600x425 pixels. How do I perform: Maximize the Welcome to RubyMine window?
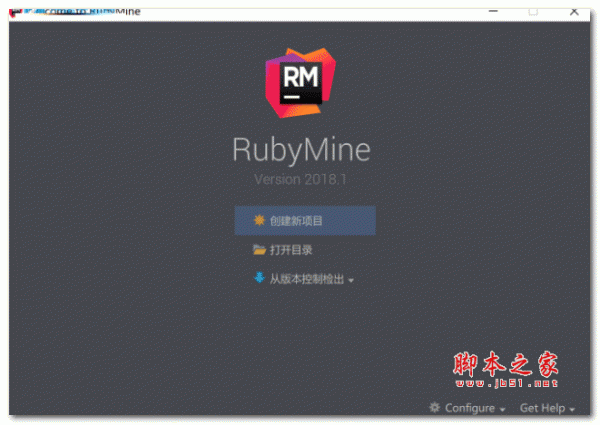pos(533,12)
